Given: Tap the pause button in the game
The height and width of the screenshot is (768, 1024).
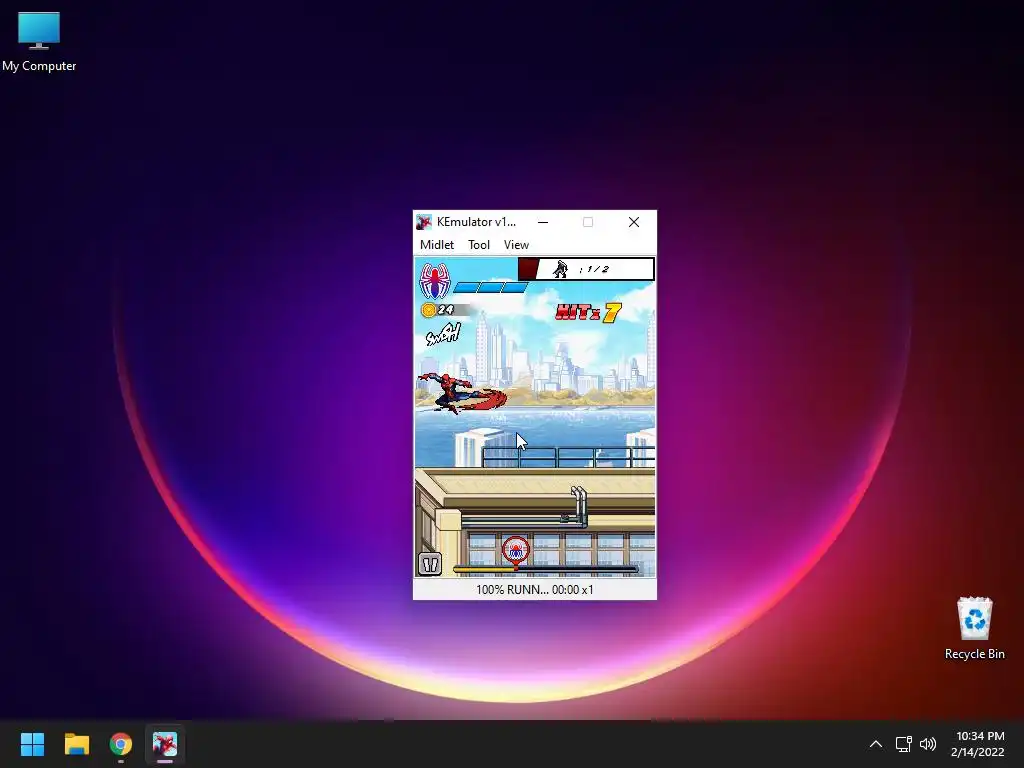Looking at the screenshot, I should pos(430,564).
